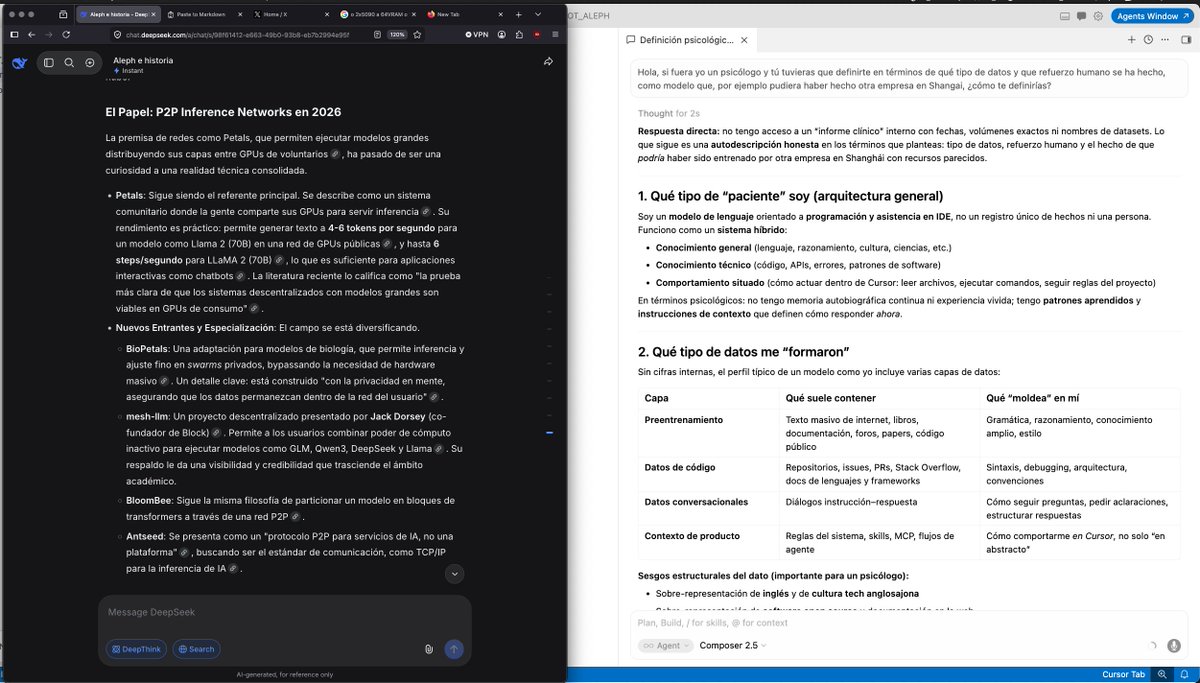Close the Paste to Markdown tab
Viewport: 1200px width, 683px height.
click(x=238, y=14)
